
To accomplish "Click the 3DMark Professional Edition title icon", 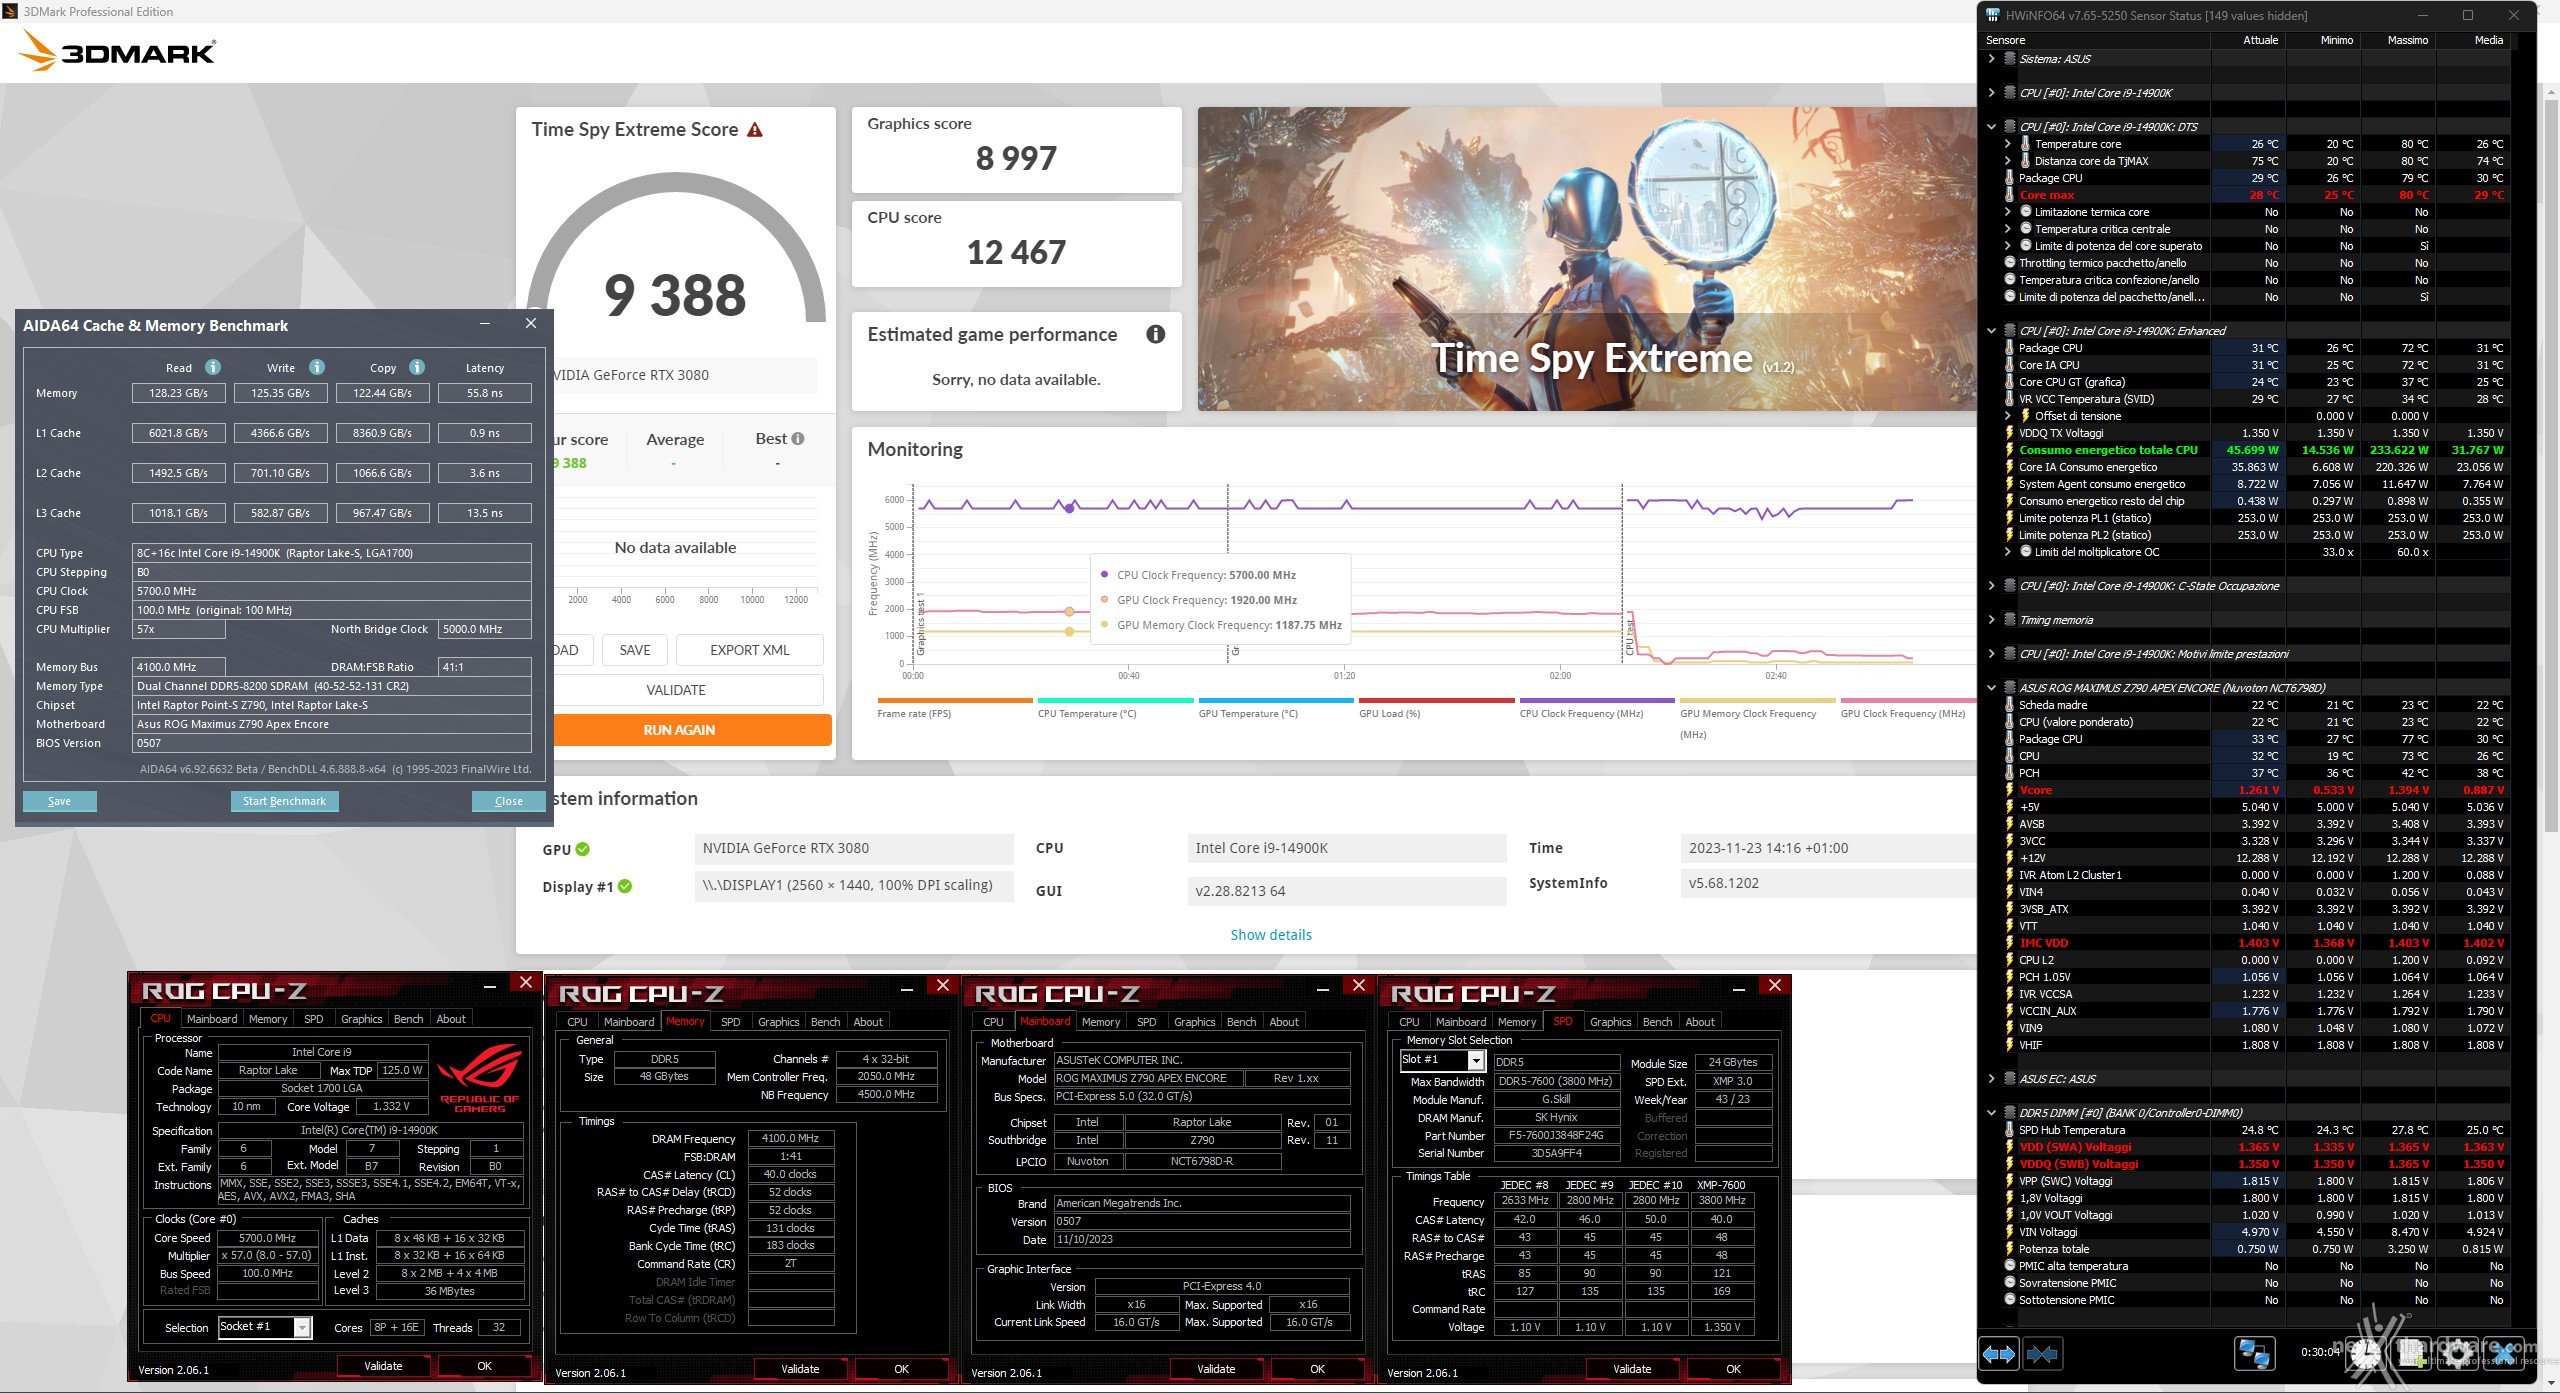I will 11,11.
